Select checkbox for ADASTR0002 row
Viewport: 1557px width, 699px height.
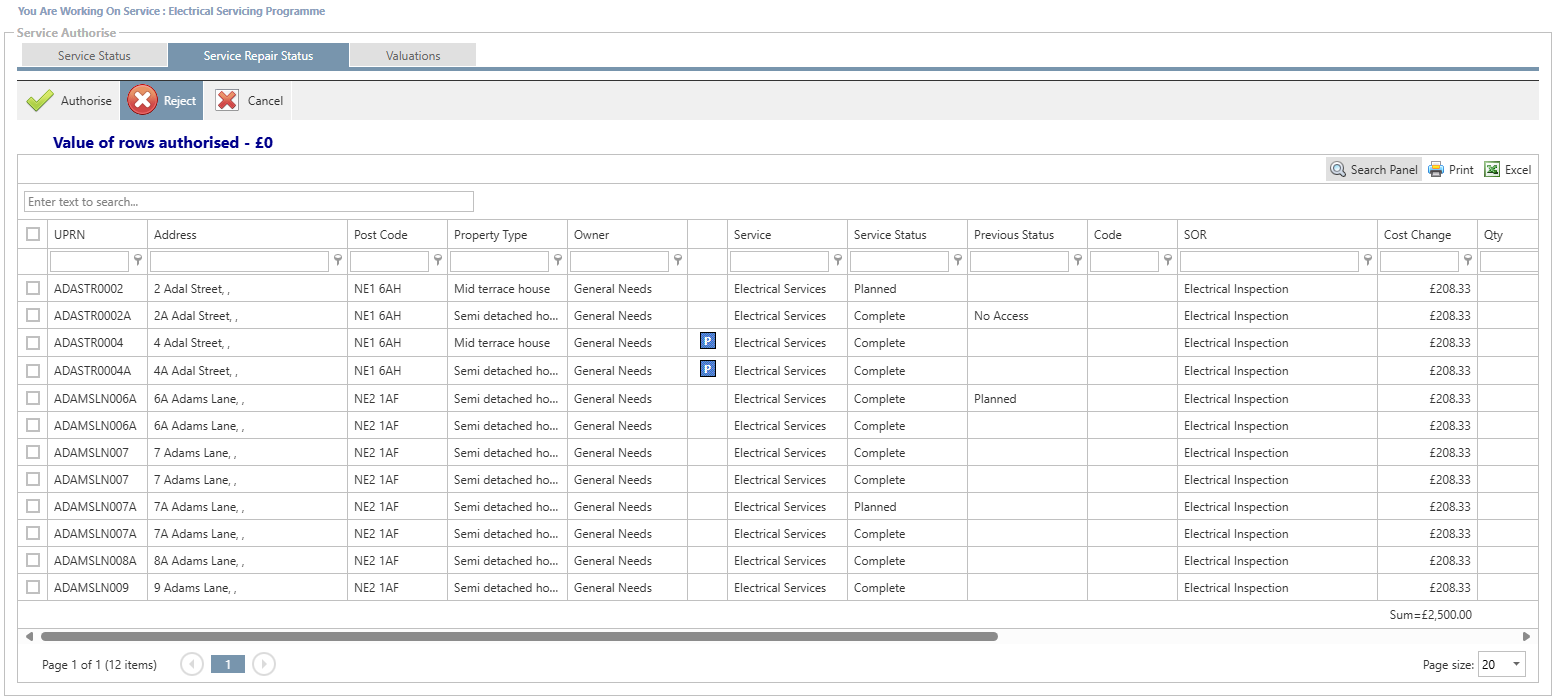(33, 288)
